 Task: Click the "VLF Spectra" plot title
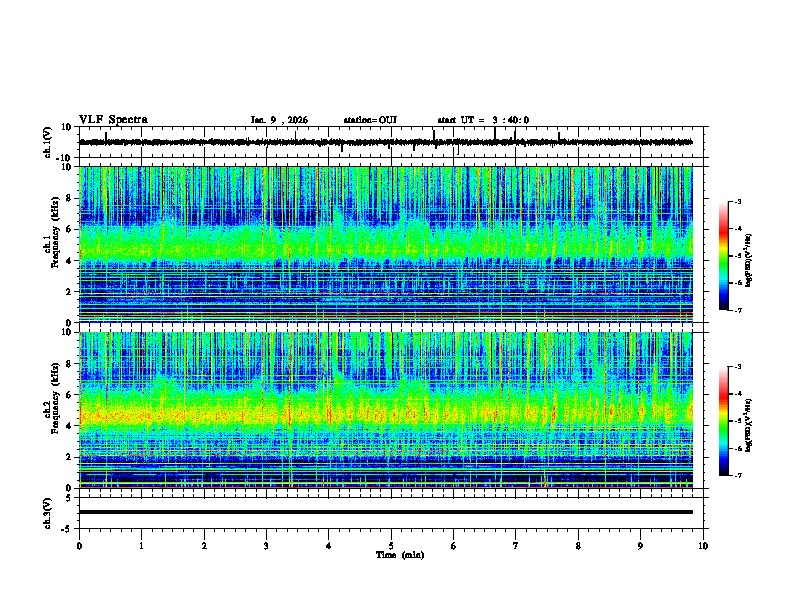click(x=113, y=120)
